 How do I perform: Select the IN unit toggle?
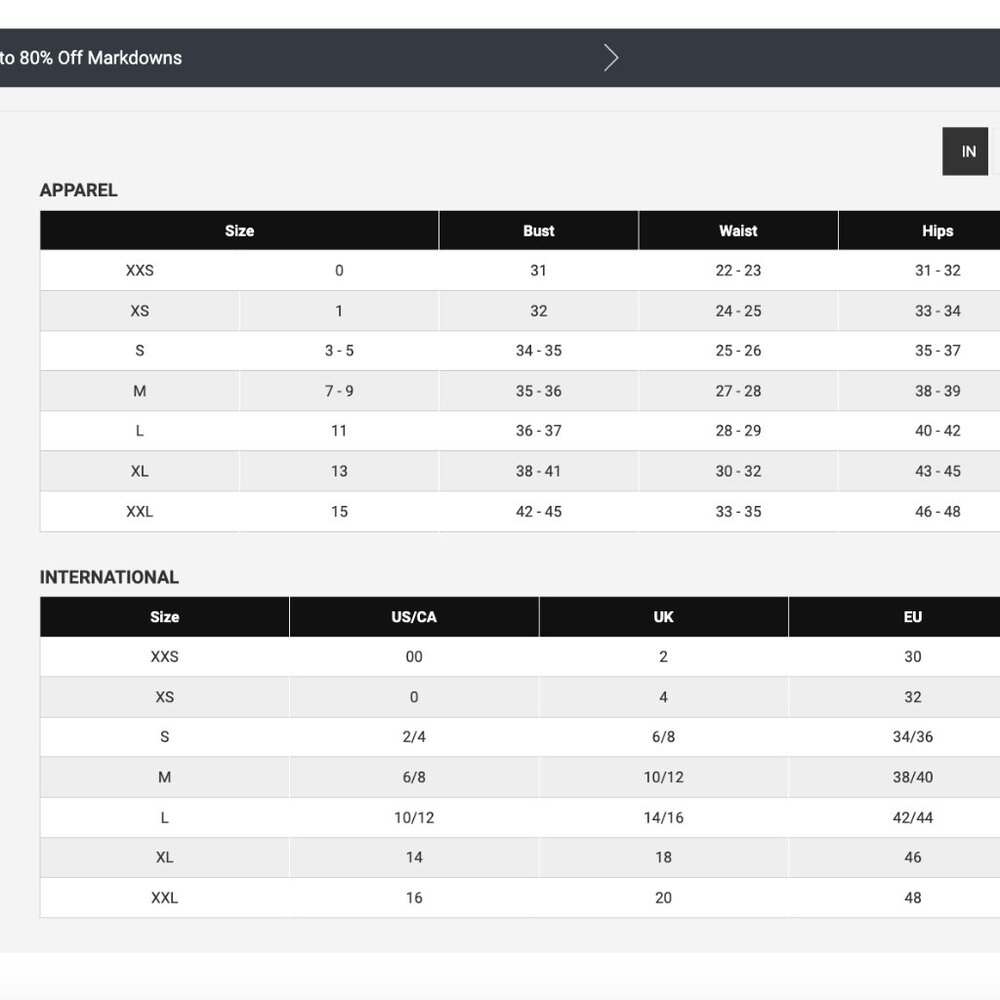coord(965,151)
